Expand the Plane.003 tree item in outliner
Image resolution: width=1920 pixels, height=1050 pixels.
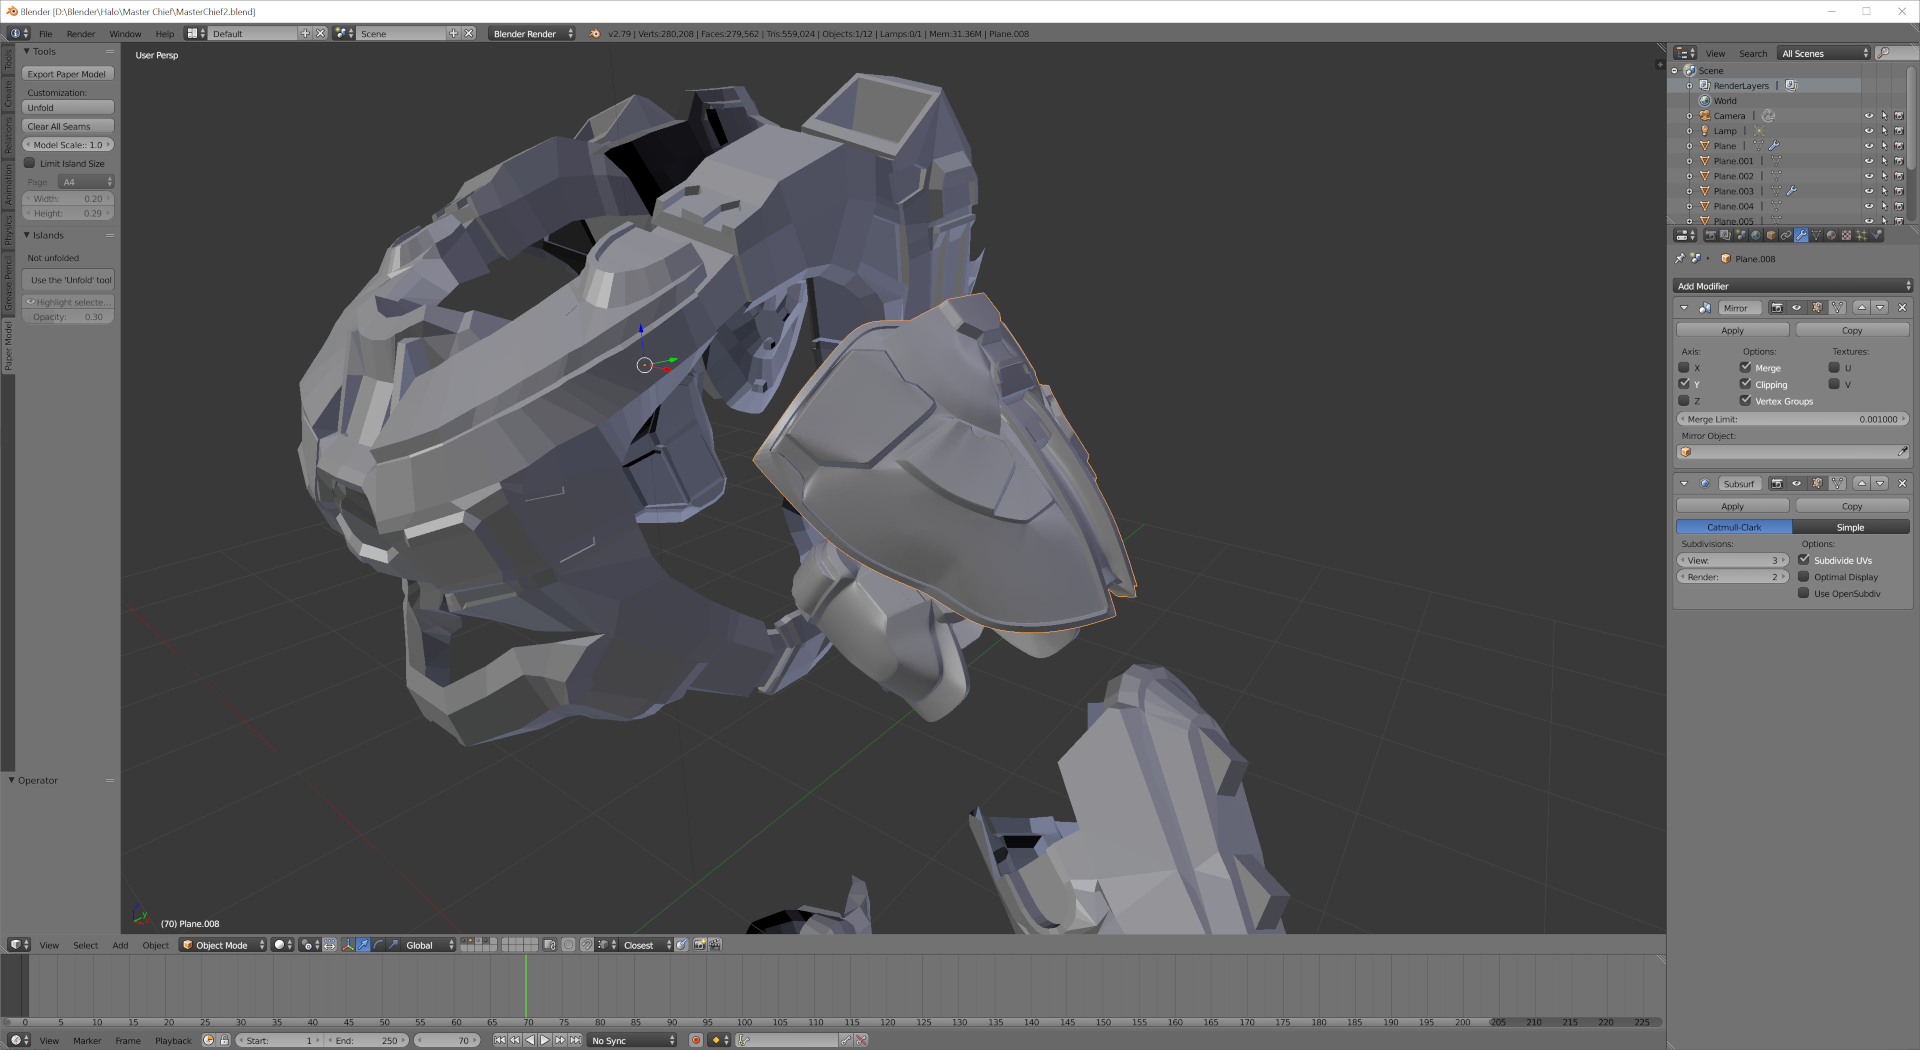coord(1690,191)
